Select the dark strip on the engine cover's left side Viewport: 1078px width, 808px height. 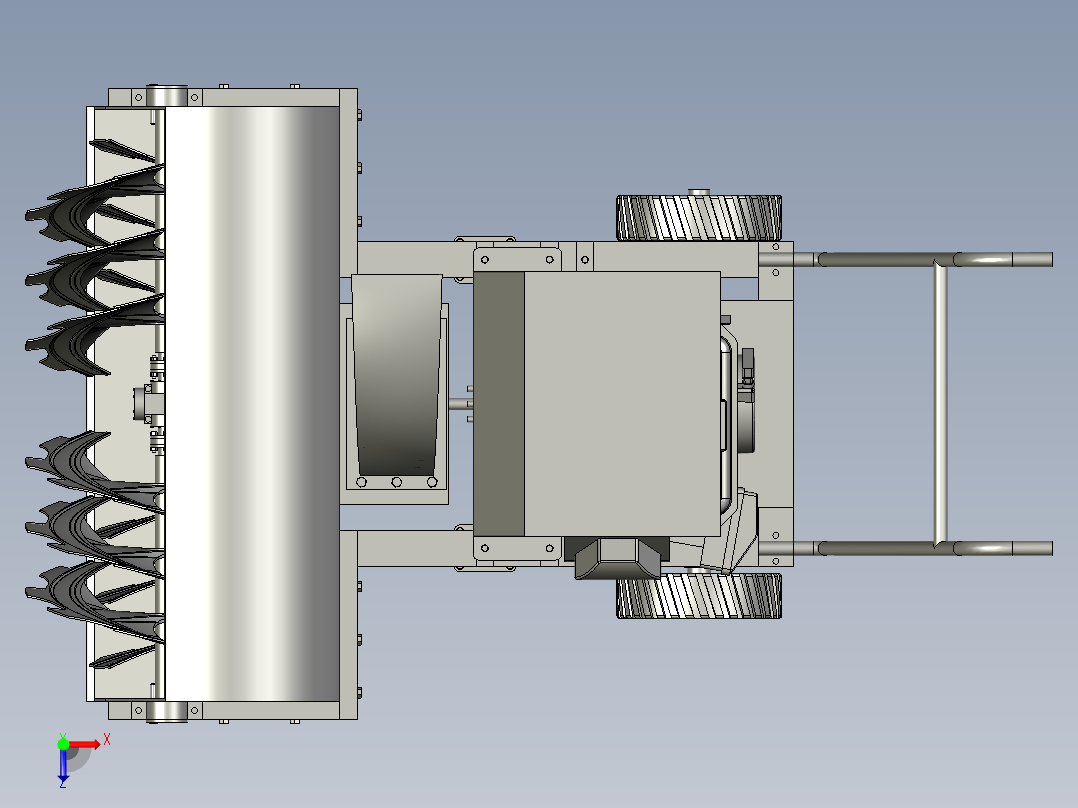tap(498, 404)
